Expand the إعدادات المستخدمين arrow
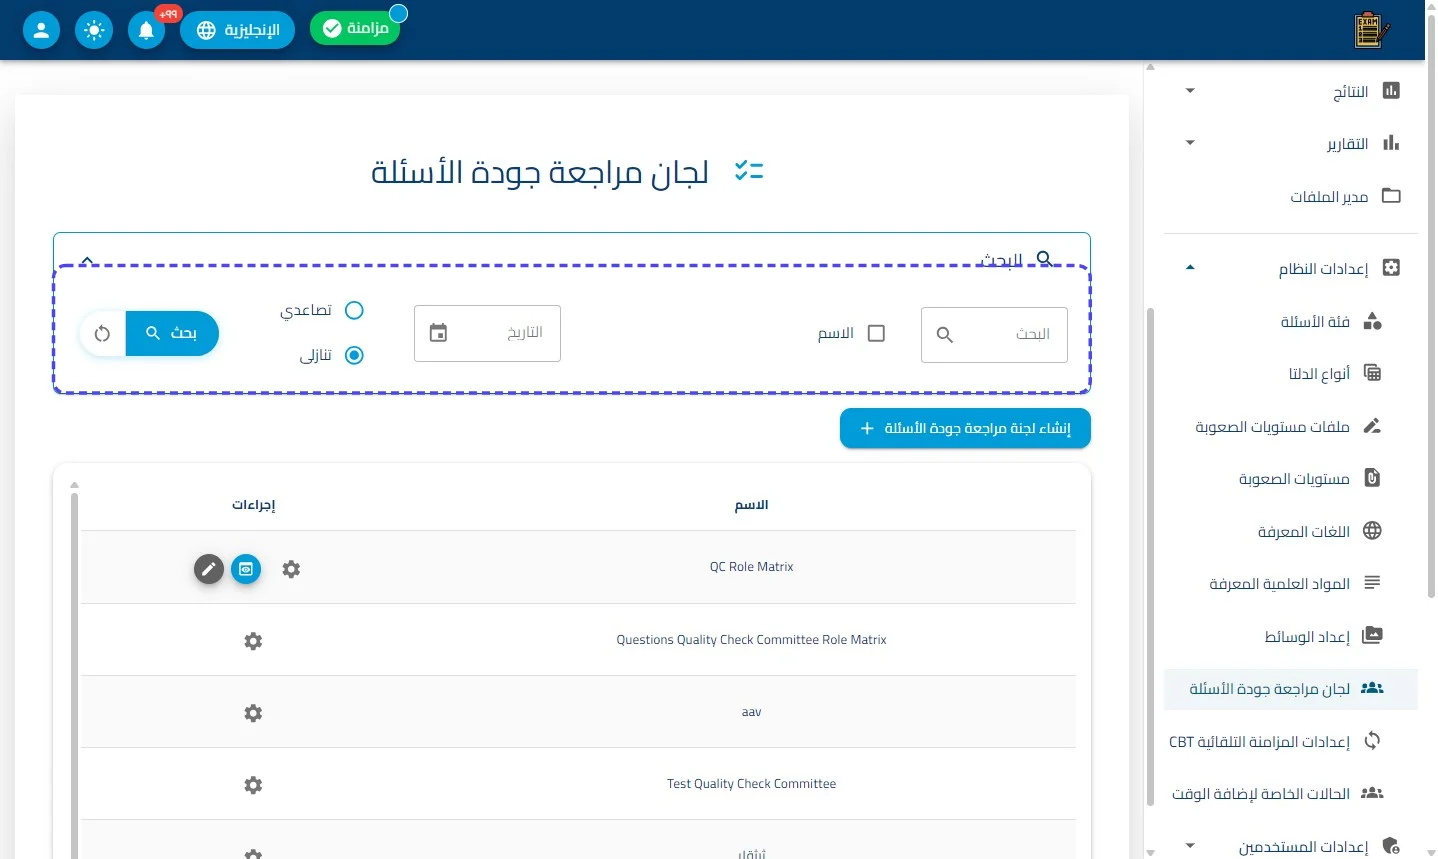 click(1190, 846)
